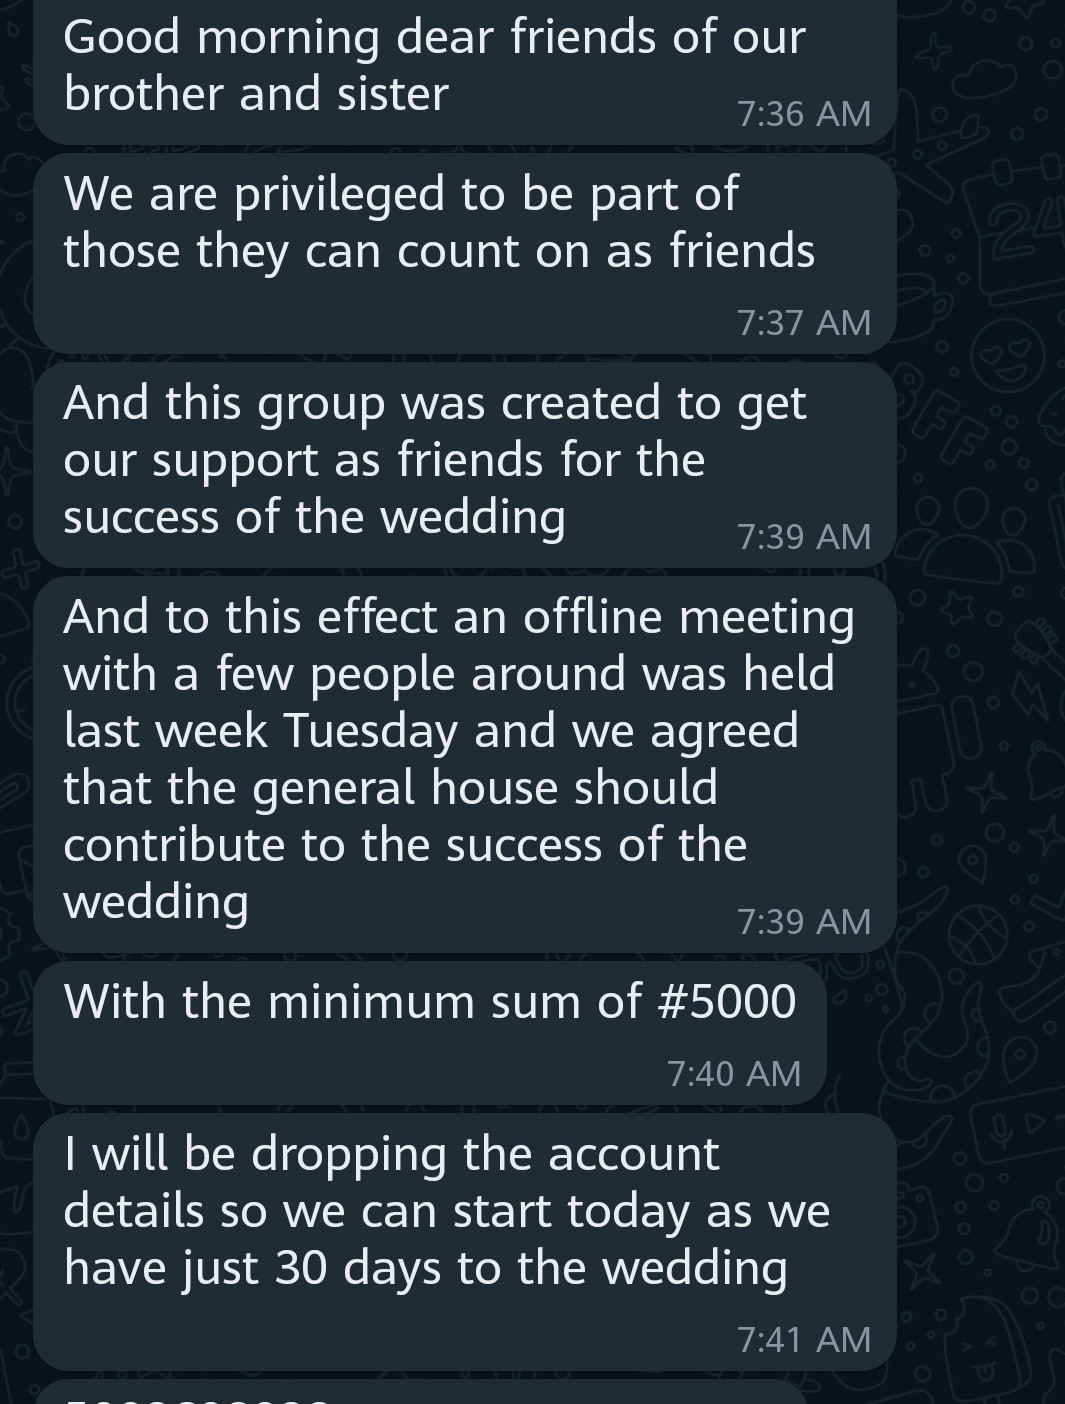Click the phrase "count on as friends"

[606, 252]
